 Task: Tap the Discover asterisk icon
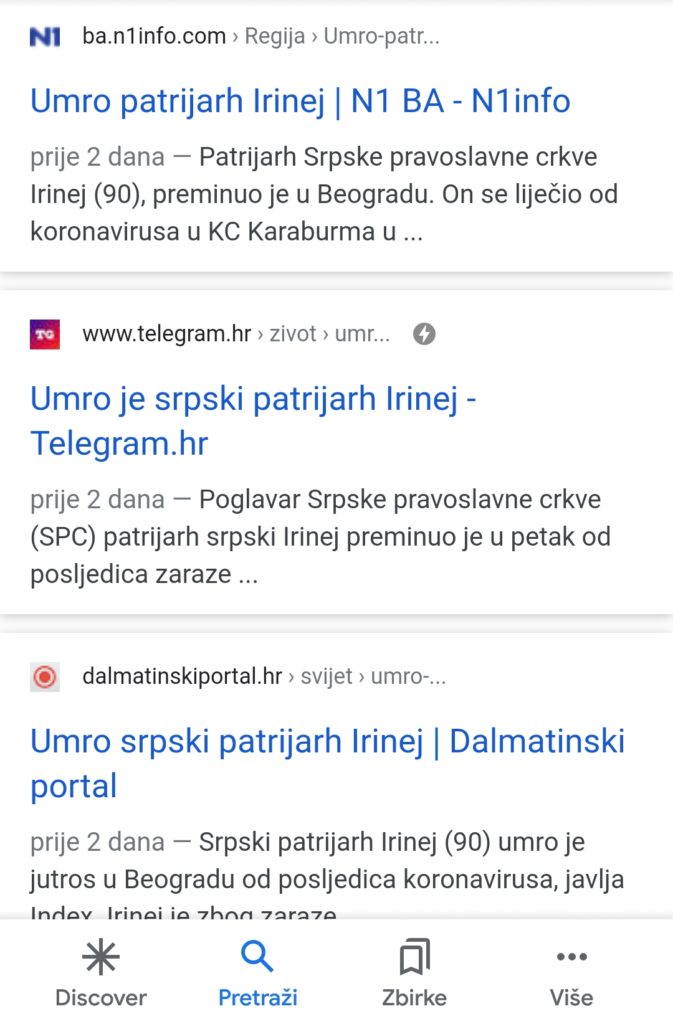pyautogui.click(x=100, y=958)
